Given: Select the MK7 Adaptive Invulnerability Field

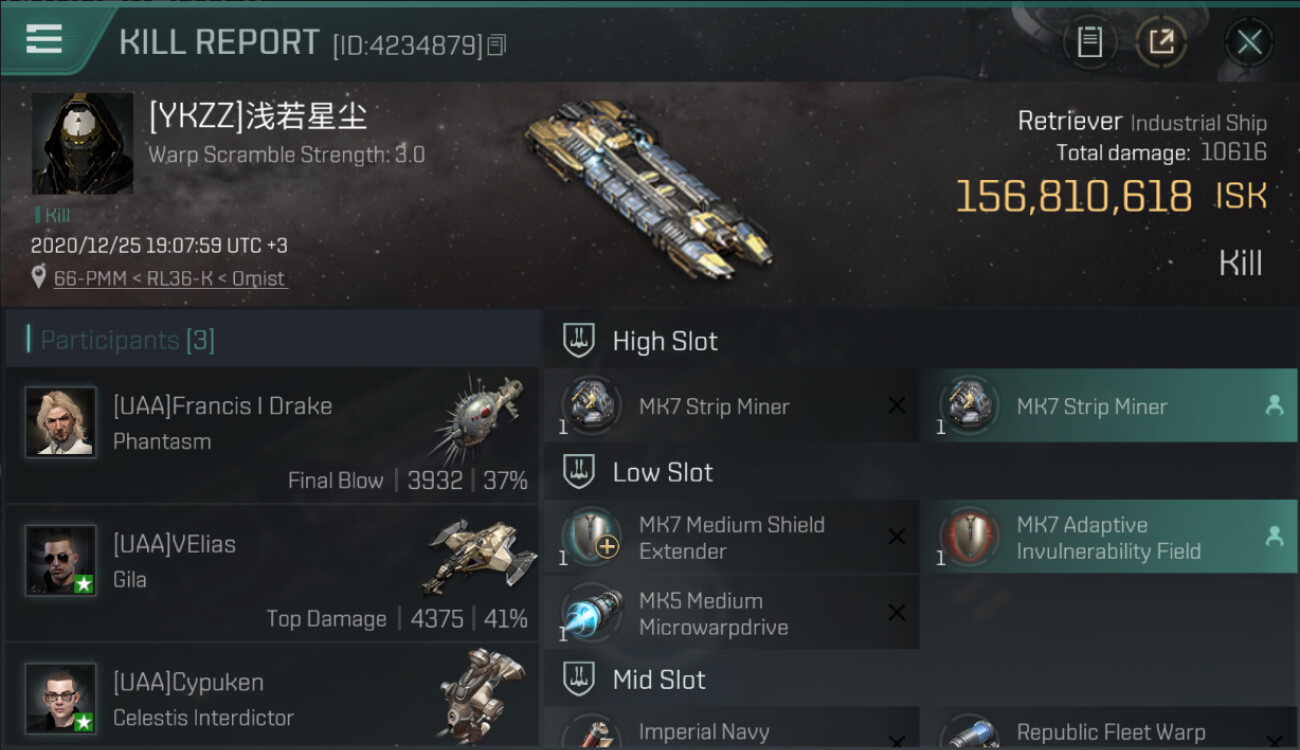Looking at the screenshot, I should (x=1109, y=537).
